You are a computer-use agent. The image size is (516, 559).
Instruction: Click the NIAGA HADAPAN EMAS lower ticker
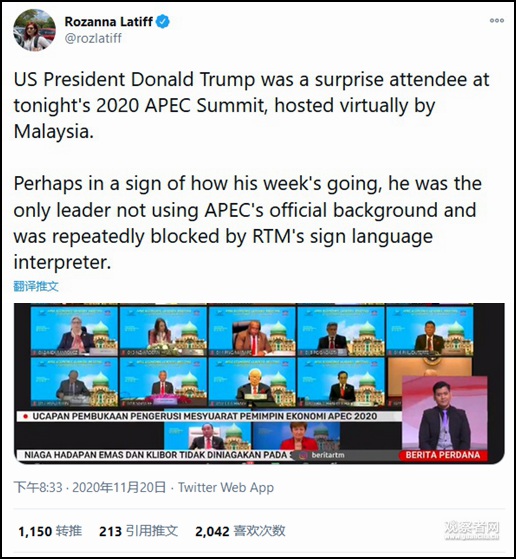point(157,455)
